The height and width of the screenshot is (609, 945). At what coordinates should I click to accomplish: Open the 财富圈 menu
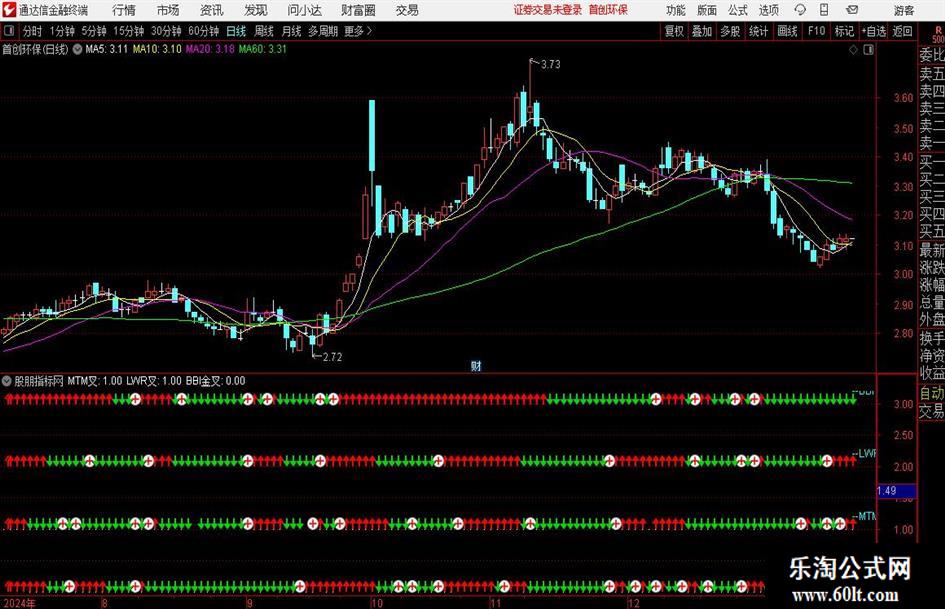click(358, 10)
